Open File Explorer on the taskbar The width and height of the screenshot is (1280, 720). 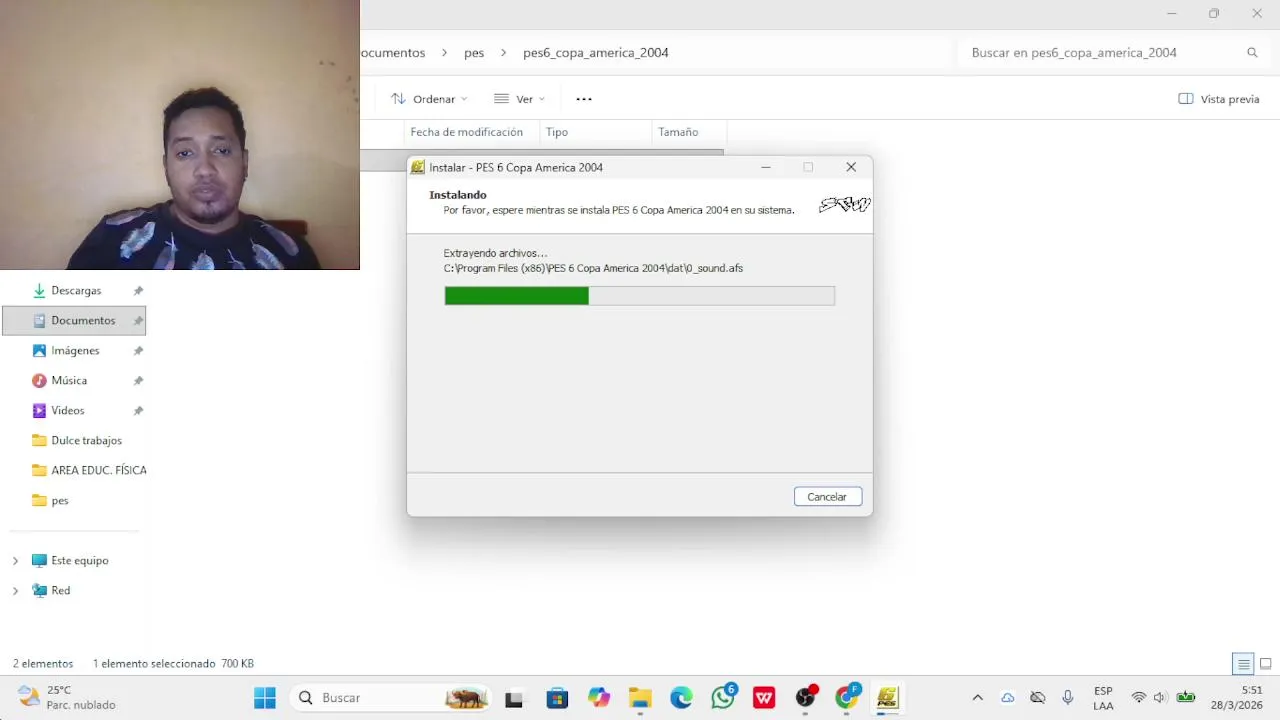pyautogui.click(x=640, y=698)
